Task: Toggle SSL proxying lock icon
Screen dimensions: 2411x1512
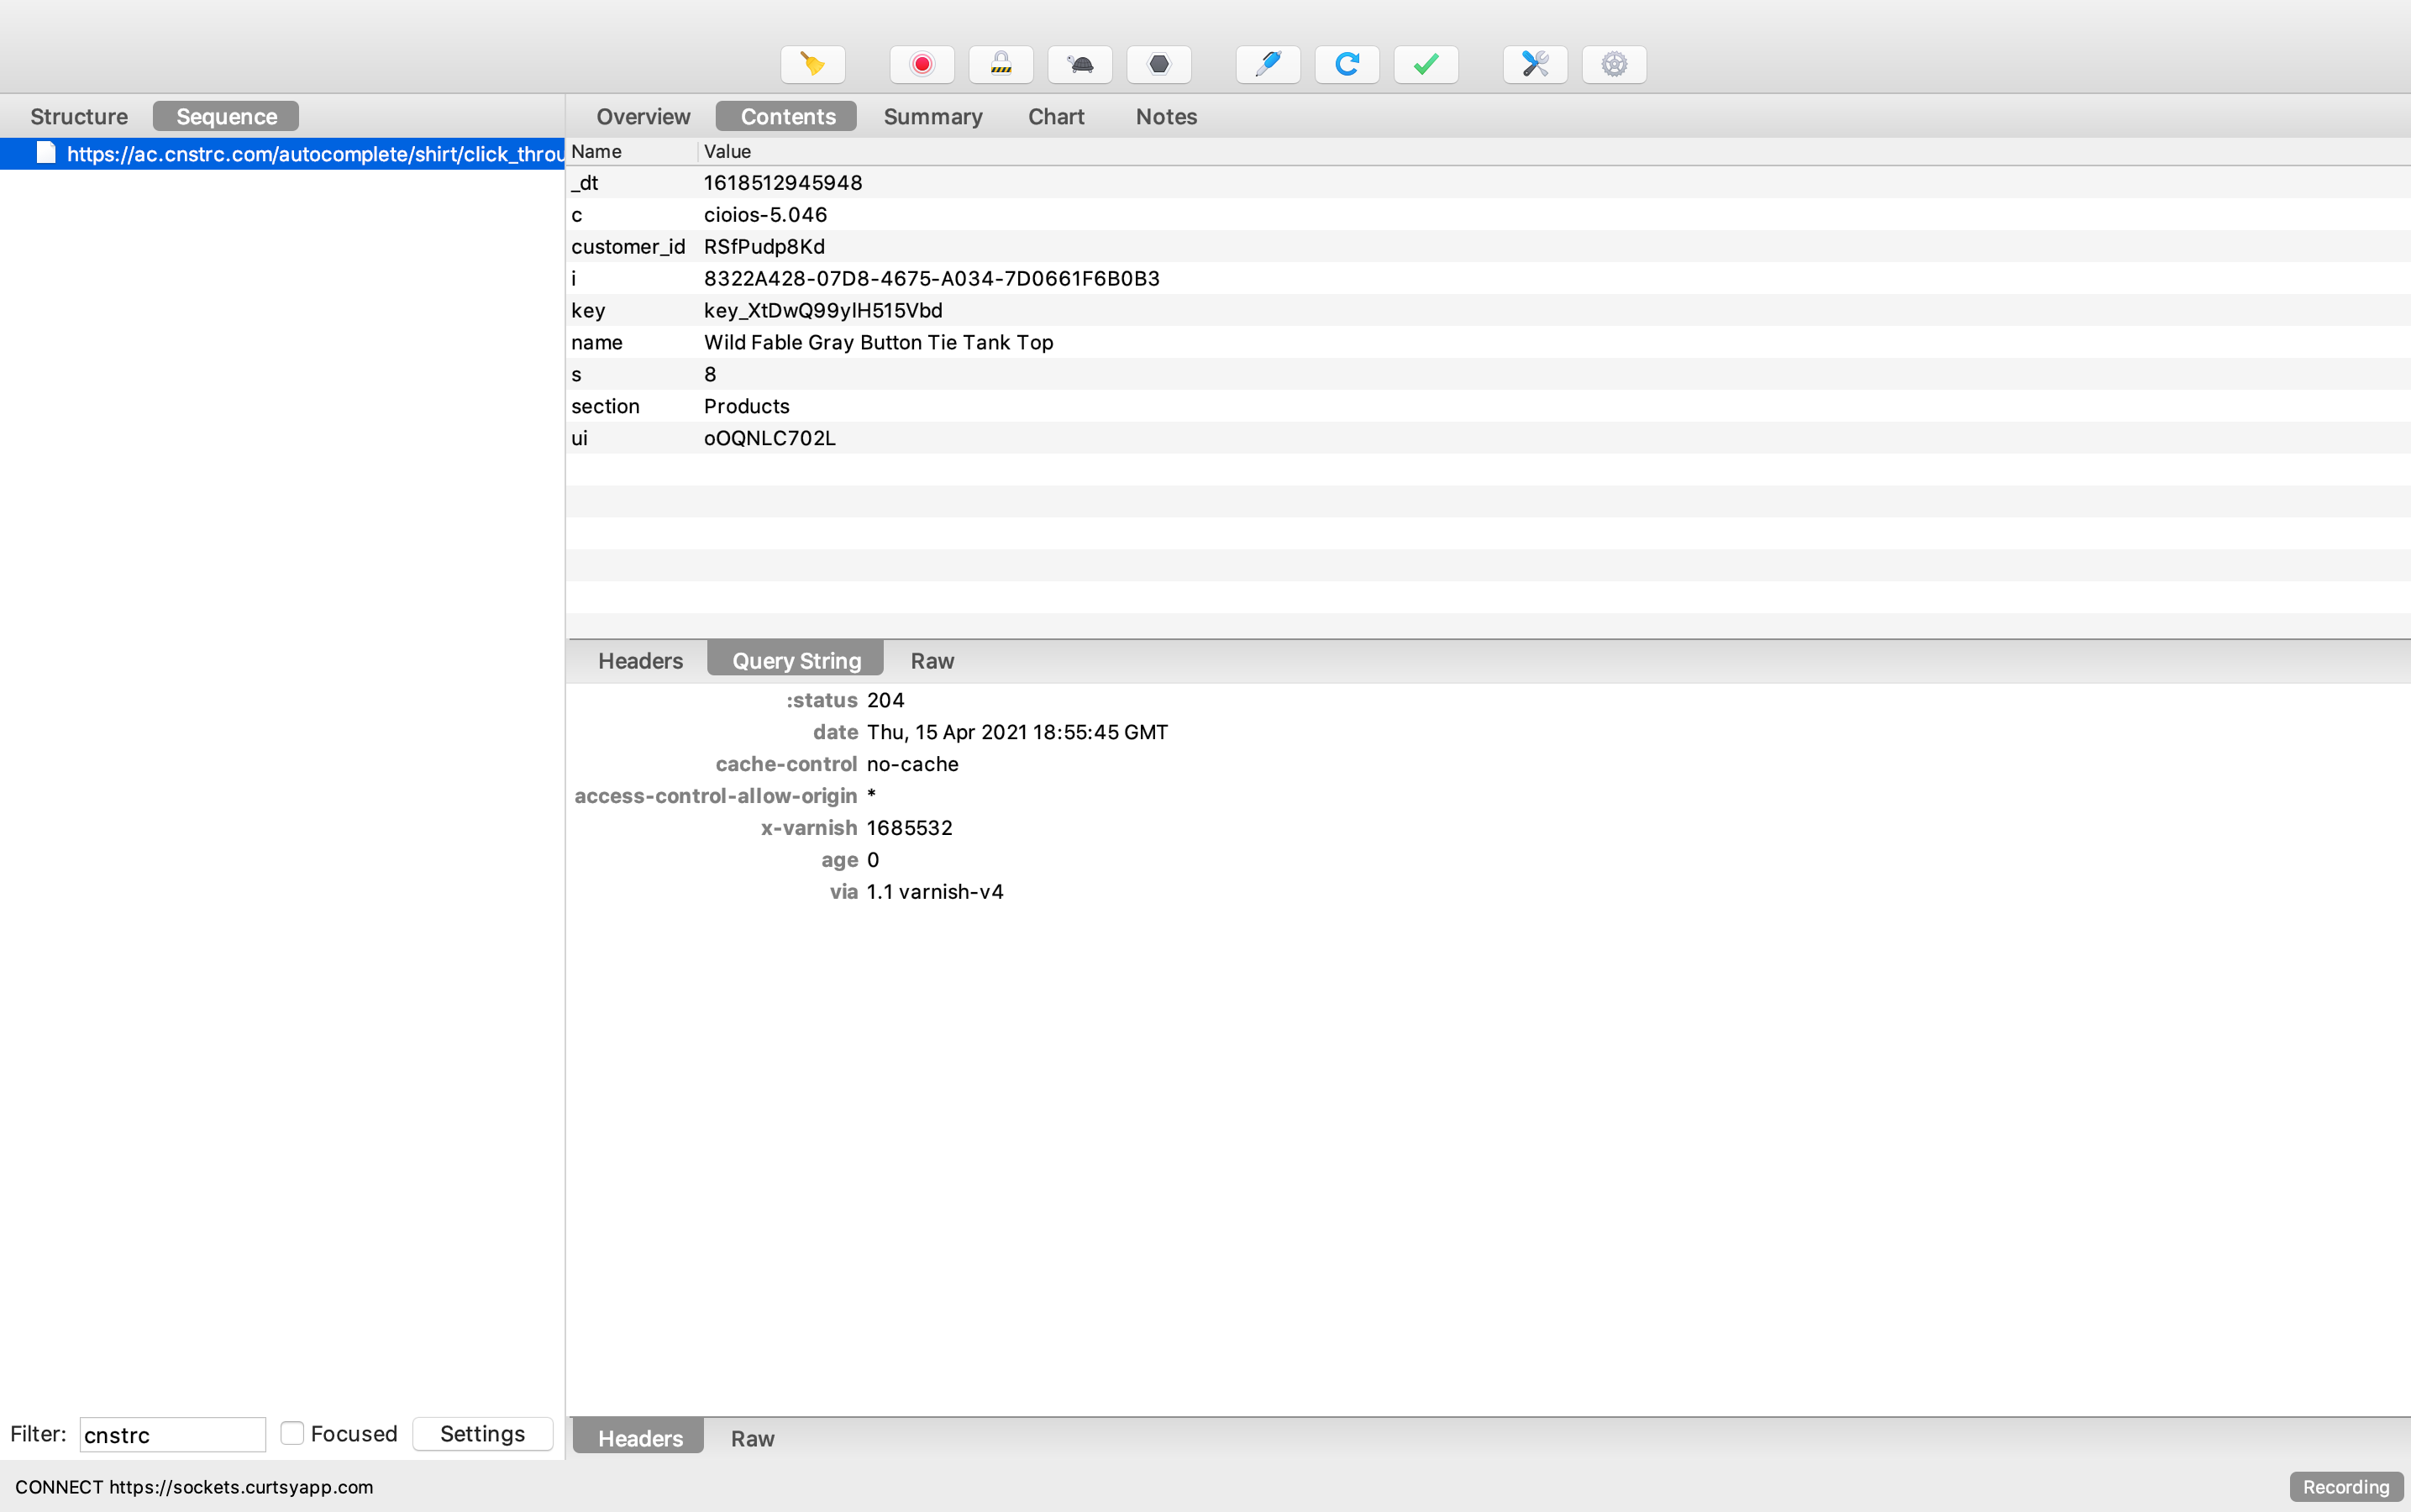Action: point(1000,65)
